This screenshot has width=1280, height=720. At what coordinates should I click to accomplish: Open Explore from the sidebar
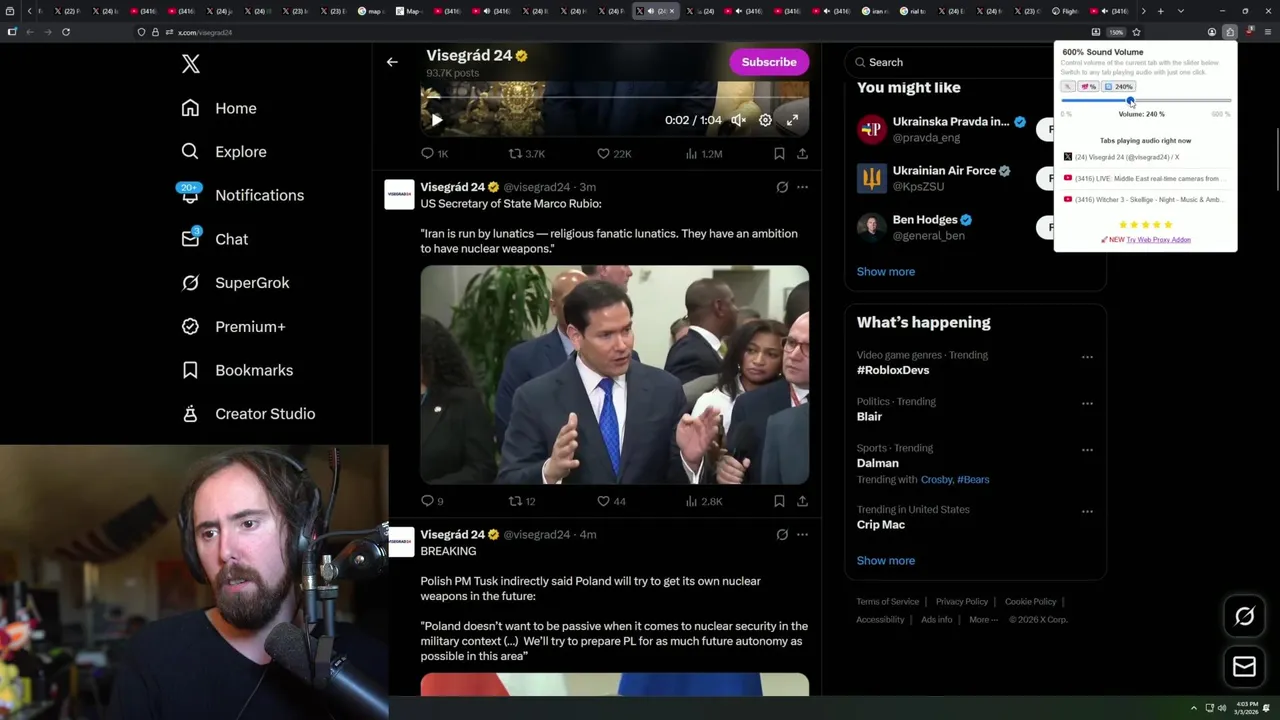click(x=224, y=152)
